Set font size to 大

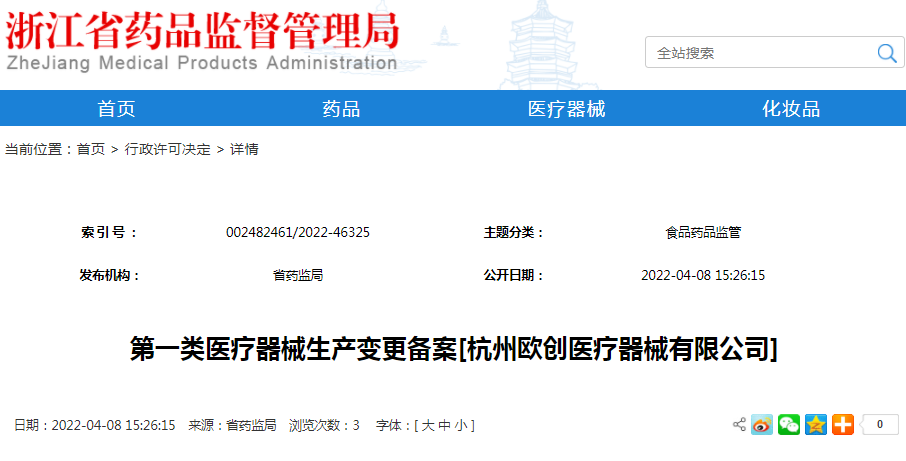(428, 426)
